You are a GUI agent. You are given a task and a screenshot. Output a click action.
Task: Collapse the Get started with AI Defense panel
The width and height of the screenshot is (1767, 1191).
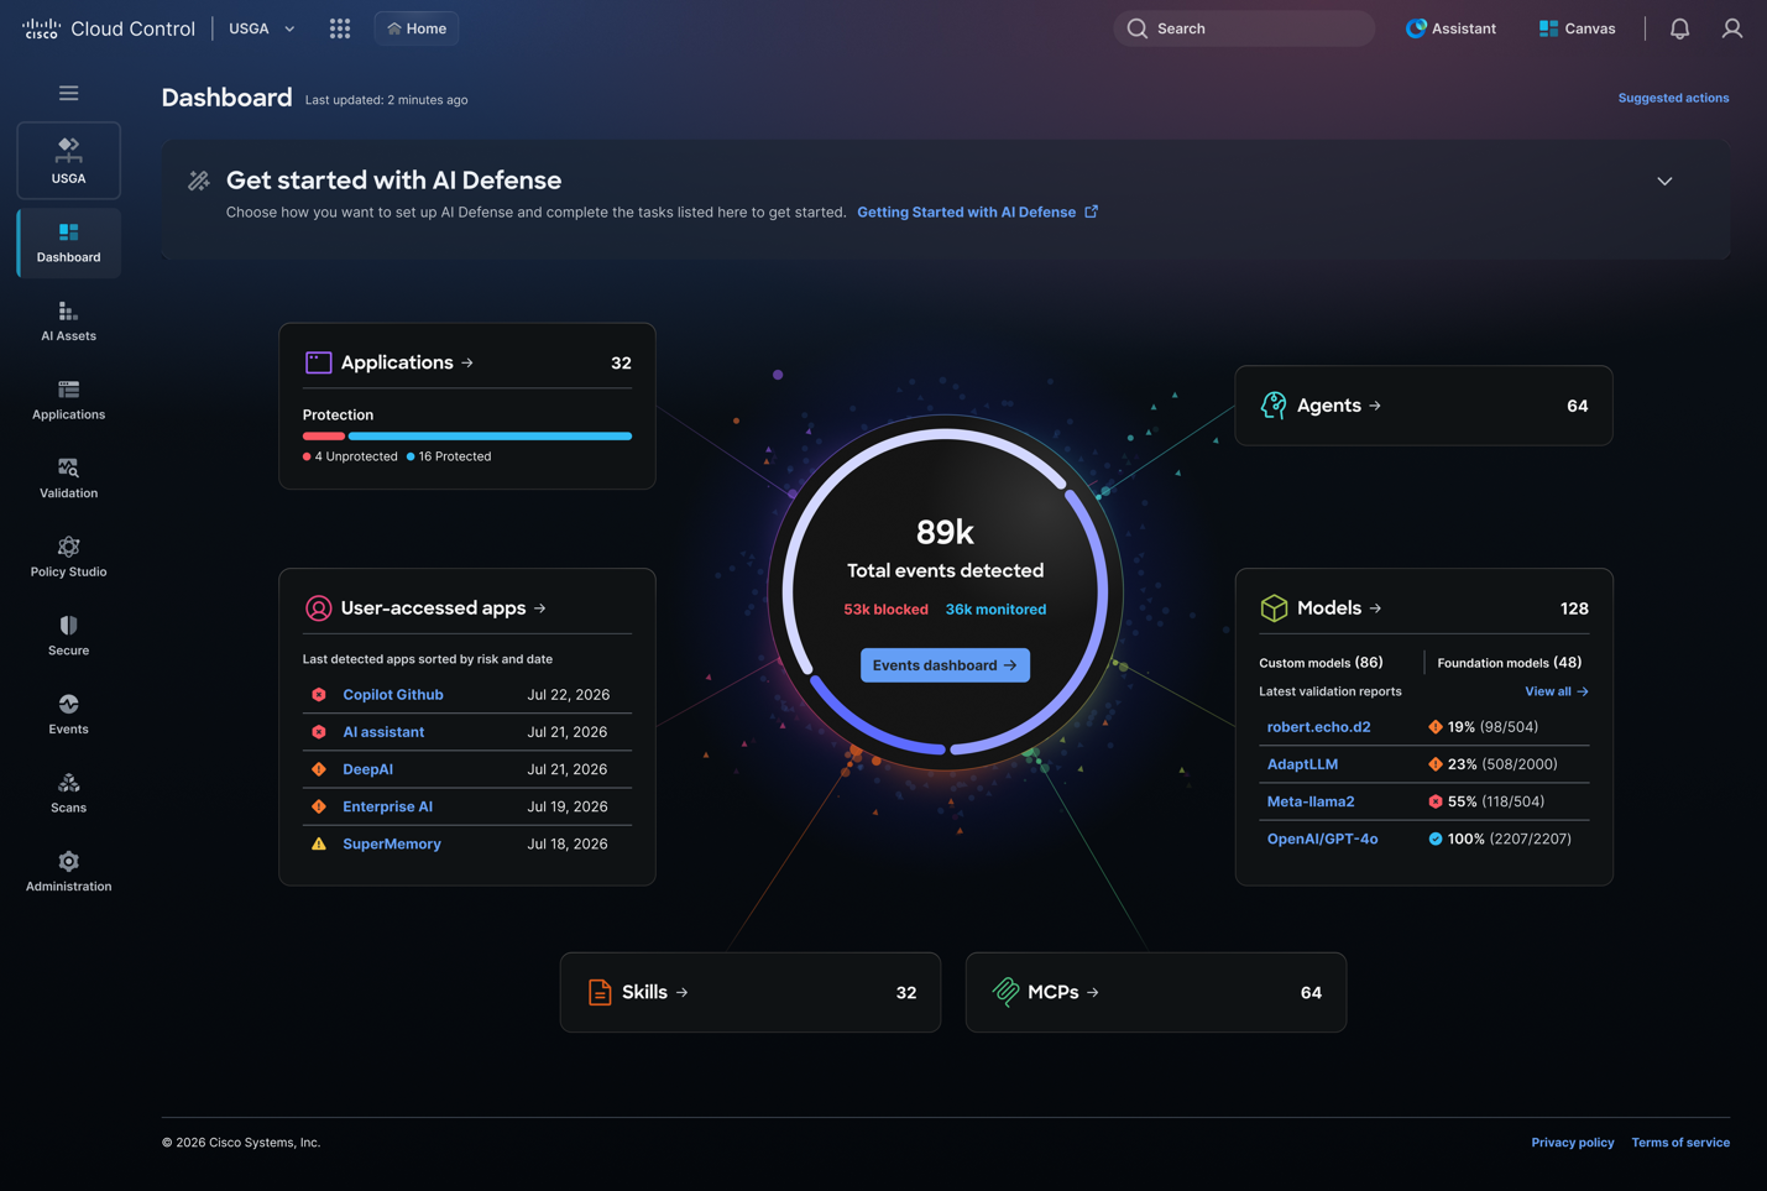tap(1664, 181)
